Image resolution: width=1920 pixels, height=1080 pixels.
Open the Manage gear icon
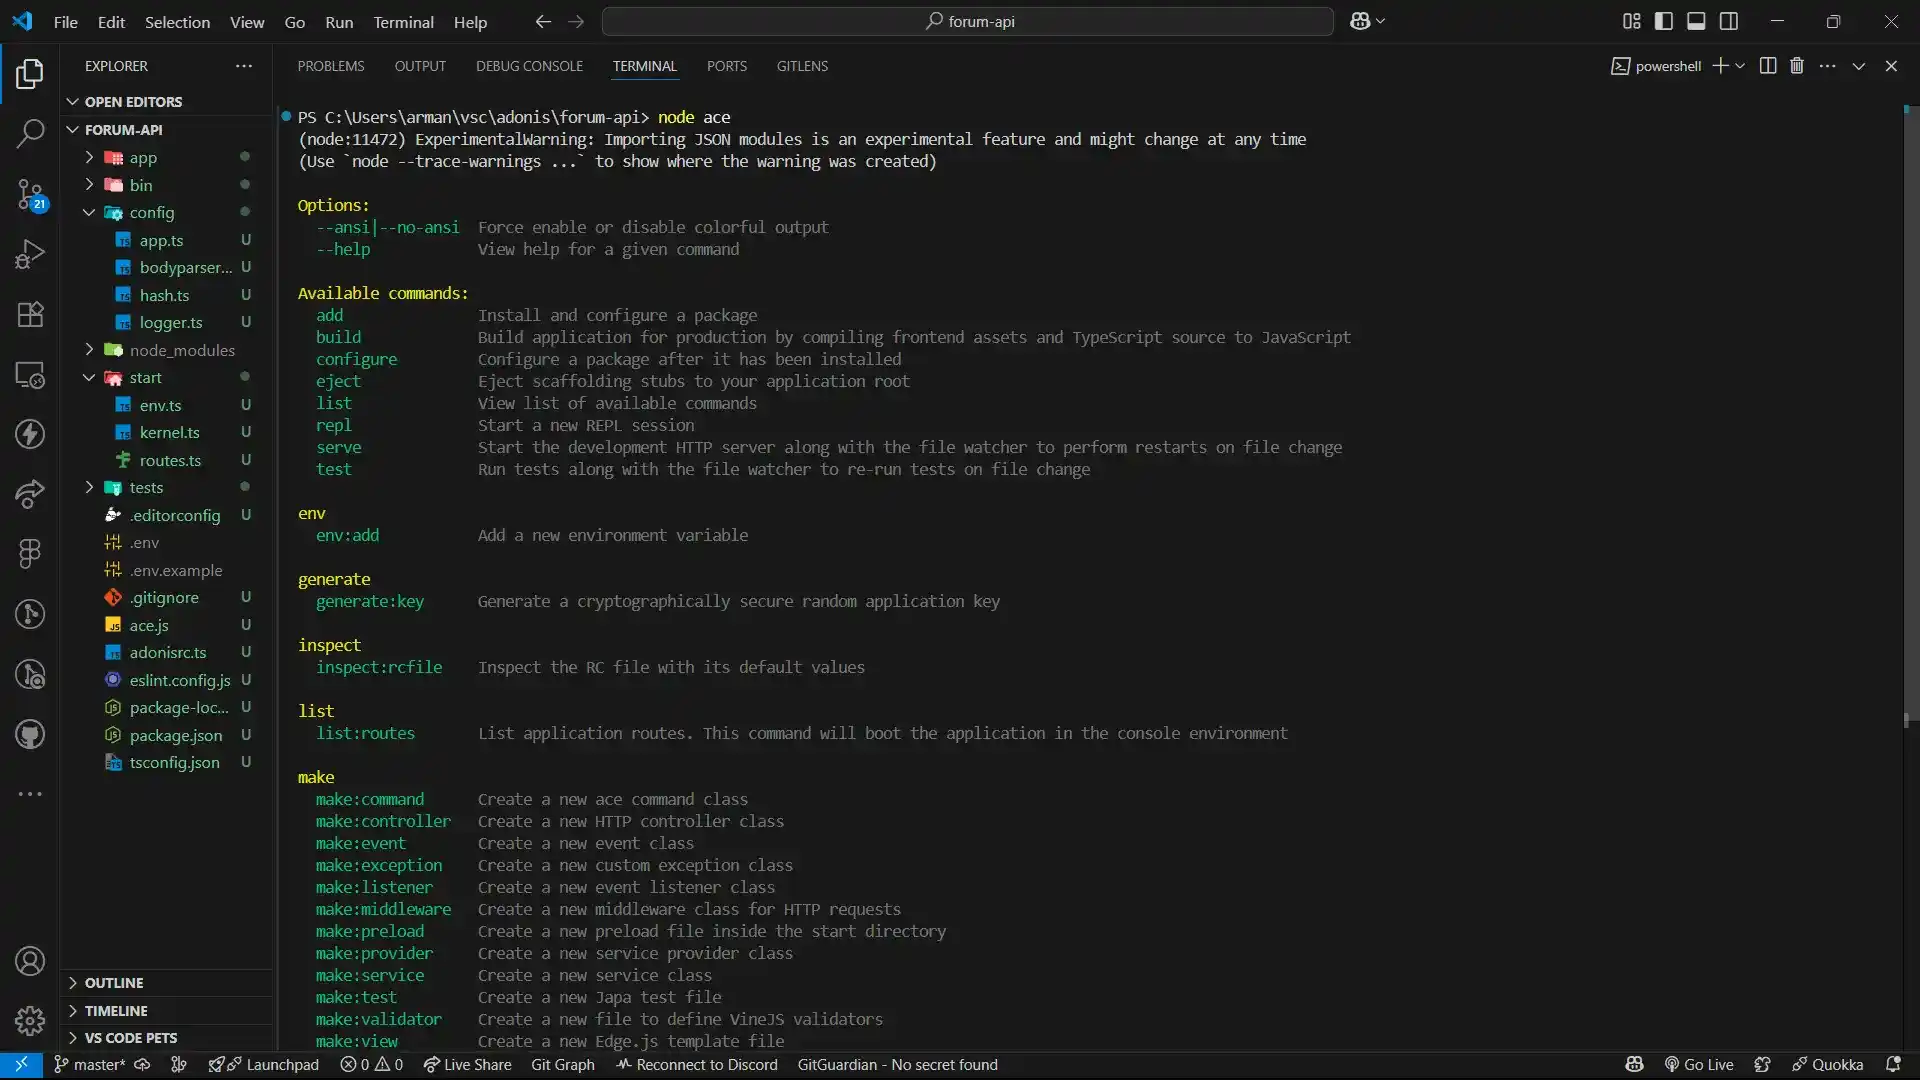pyautogui.click(x=30, y=1020)
